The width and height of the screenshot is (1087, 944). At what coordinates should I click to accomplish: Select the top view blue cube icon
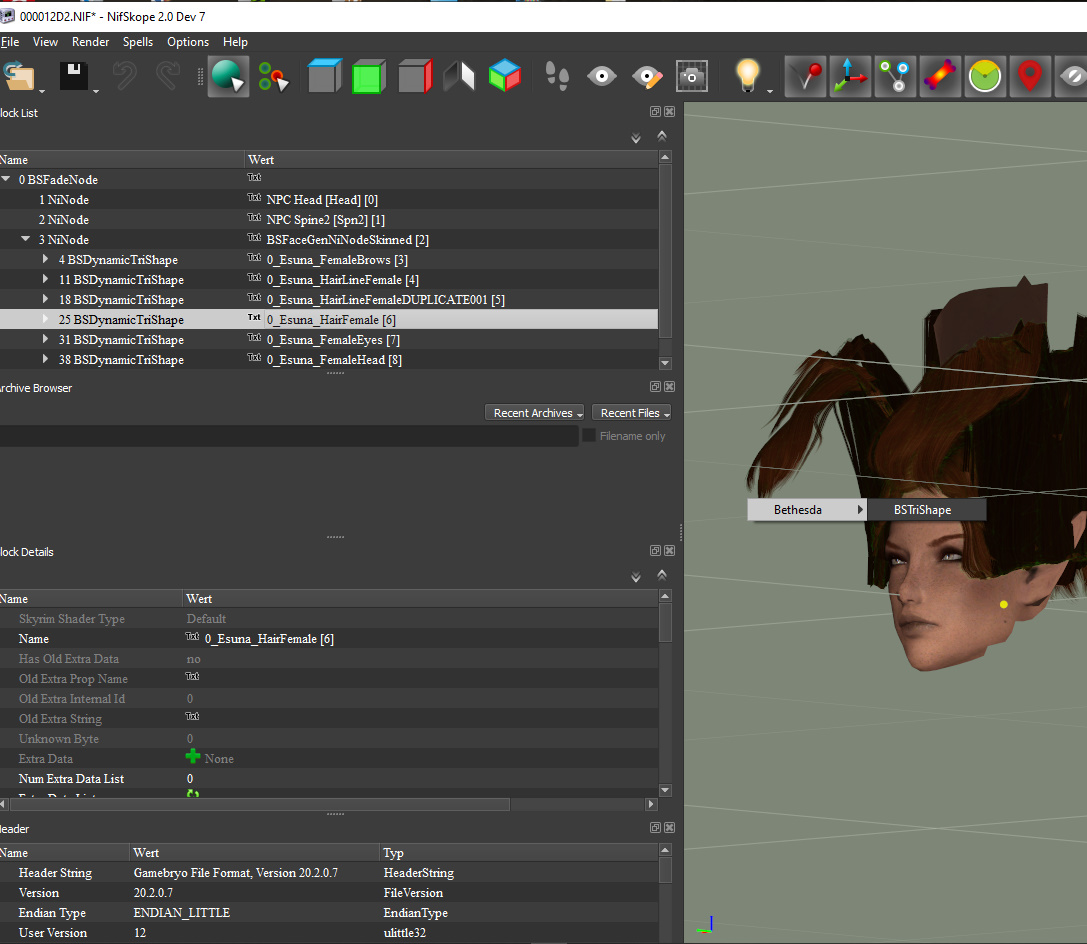pyautogui.click(x=324, y=76)
